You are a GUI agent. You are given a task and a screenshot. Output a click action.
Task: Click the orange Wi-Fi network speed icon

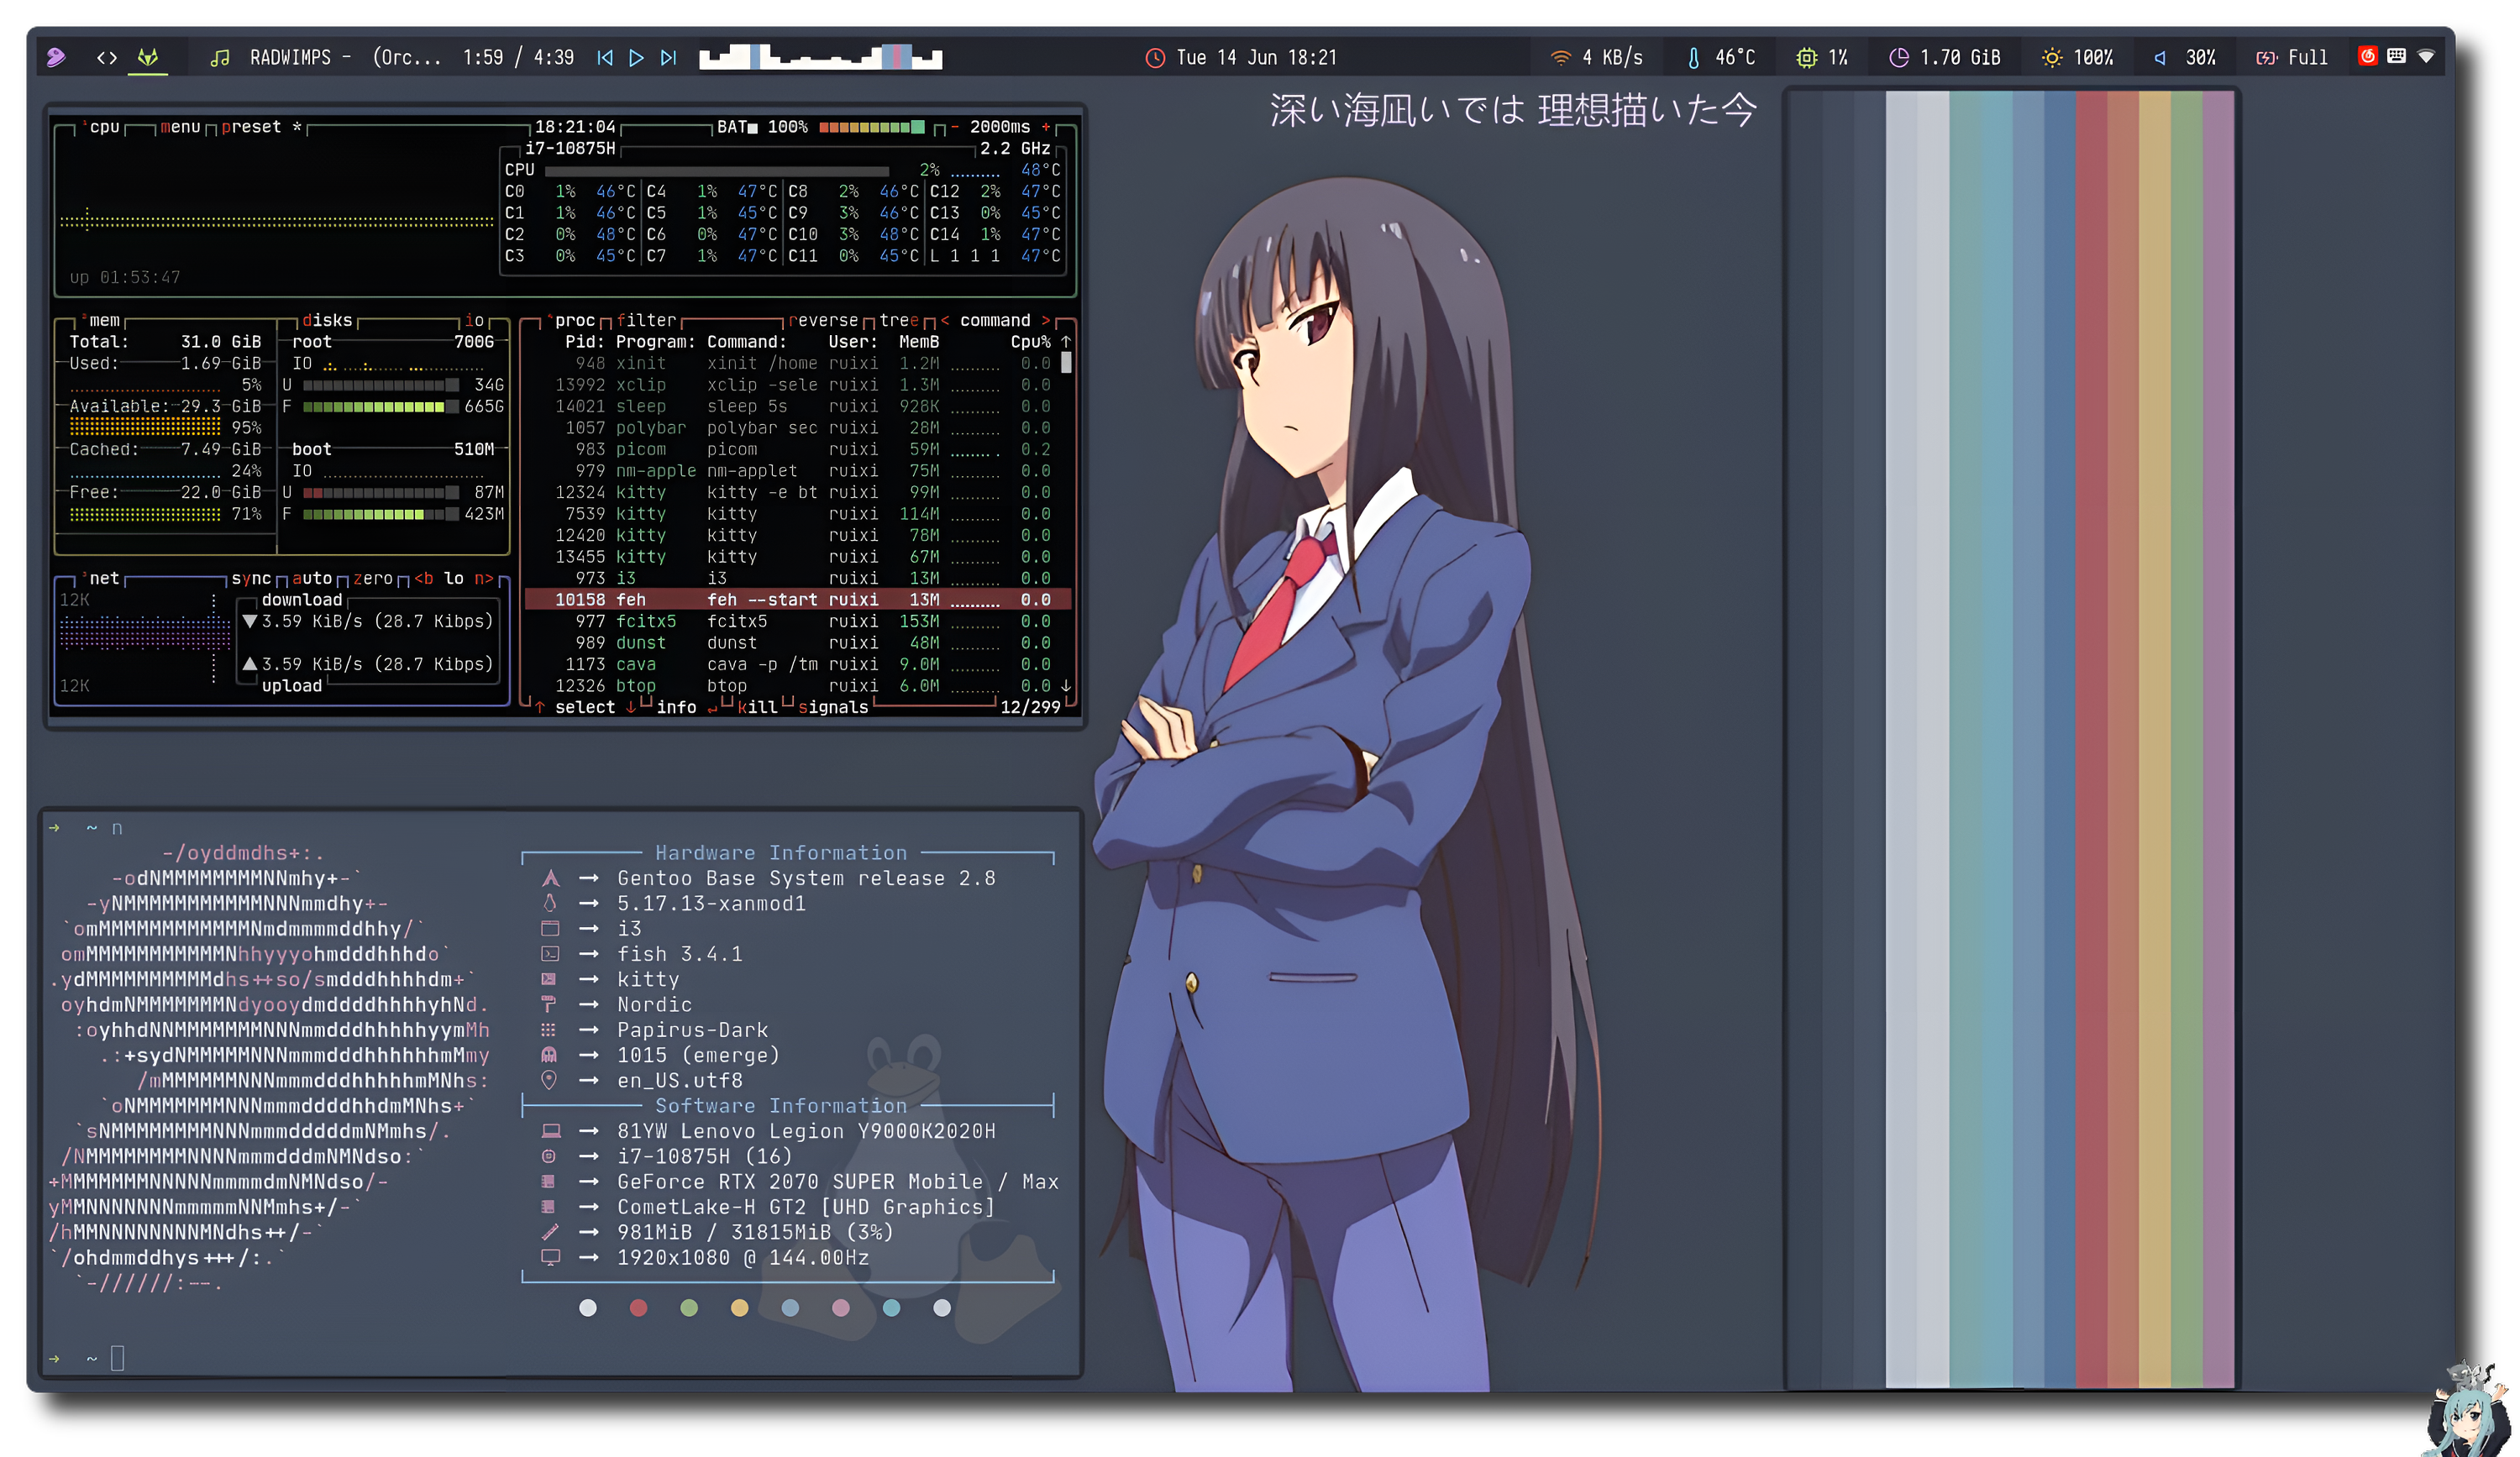(1560, 58)
